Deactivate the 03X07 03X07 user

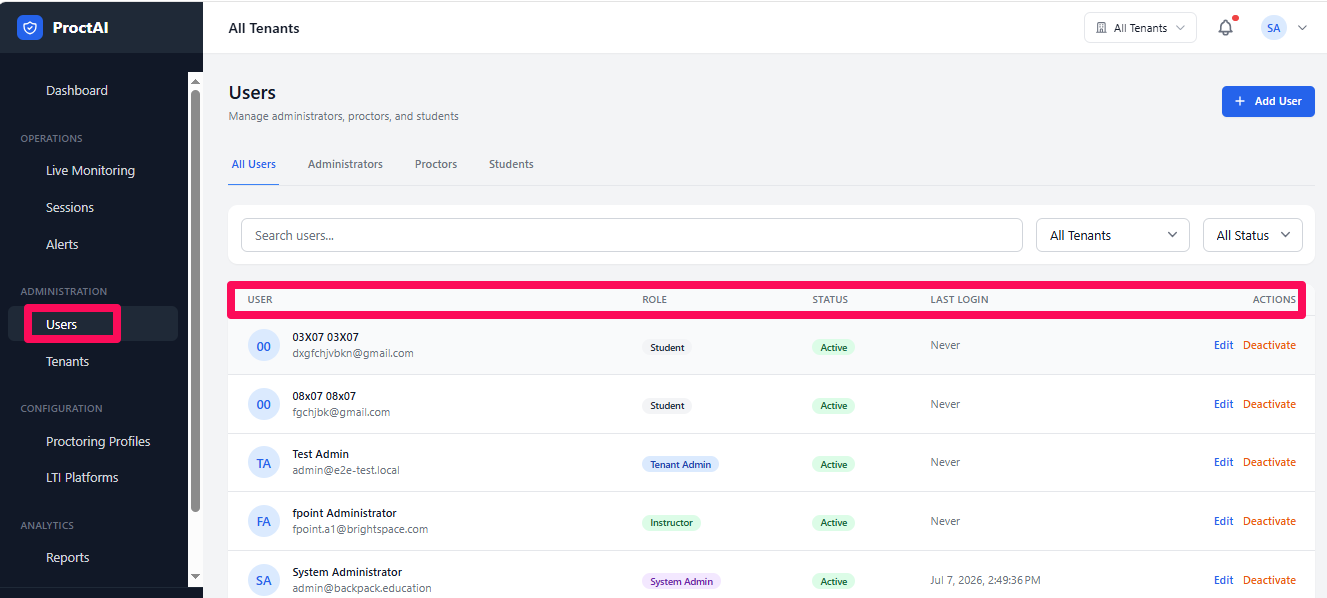click(x=1269, y=345)
